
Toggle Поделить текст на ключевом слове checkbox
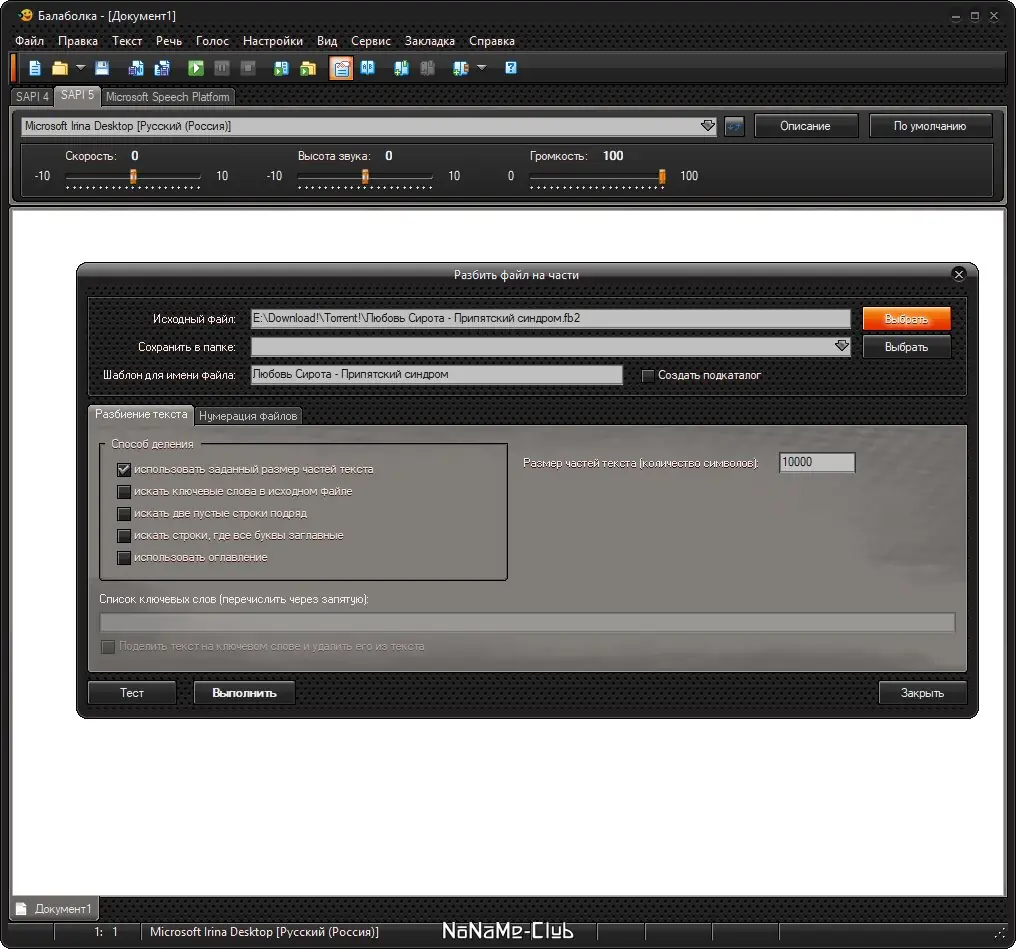point(108,646)
